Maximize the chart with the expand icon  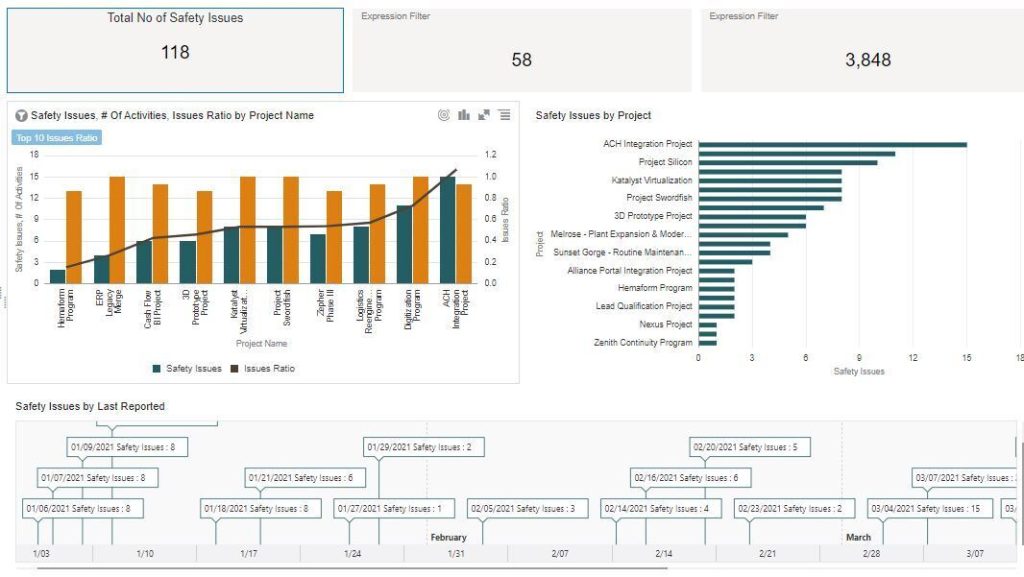(x=484, y=115)
